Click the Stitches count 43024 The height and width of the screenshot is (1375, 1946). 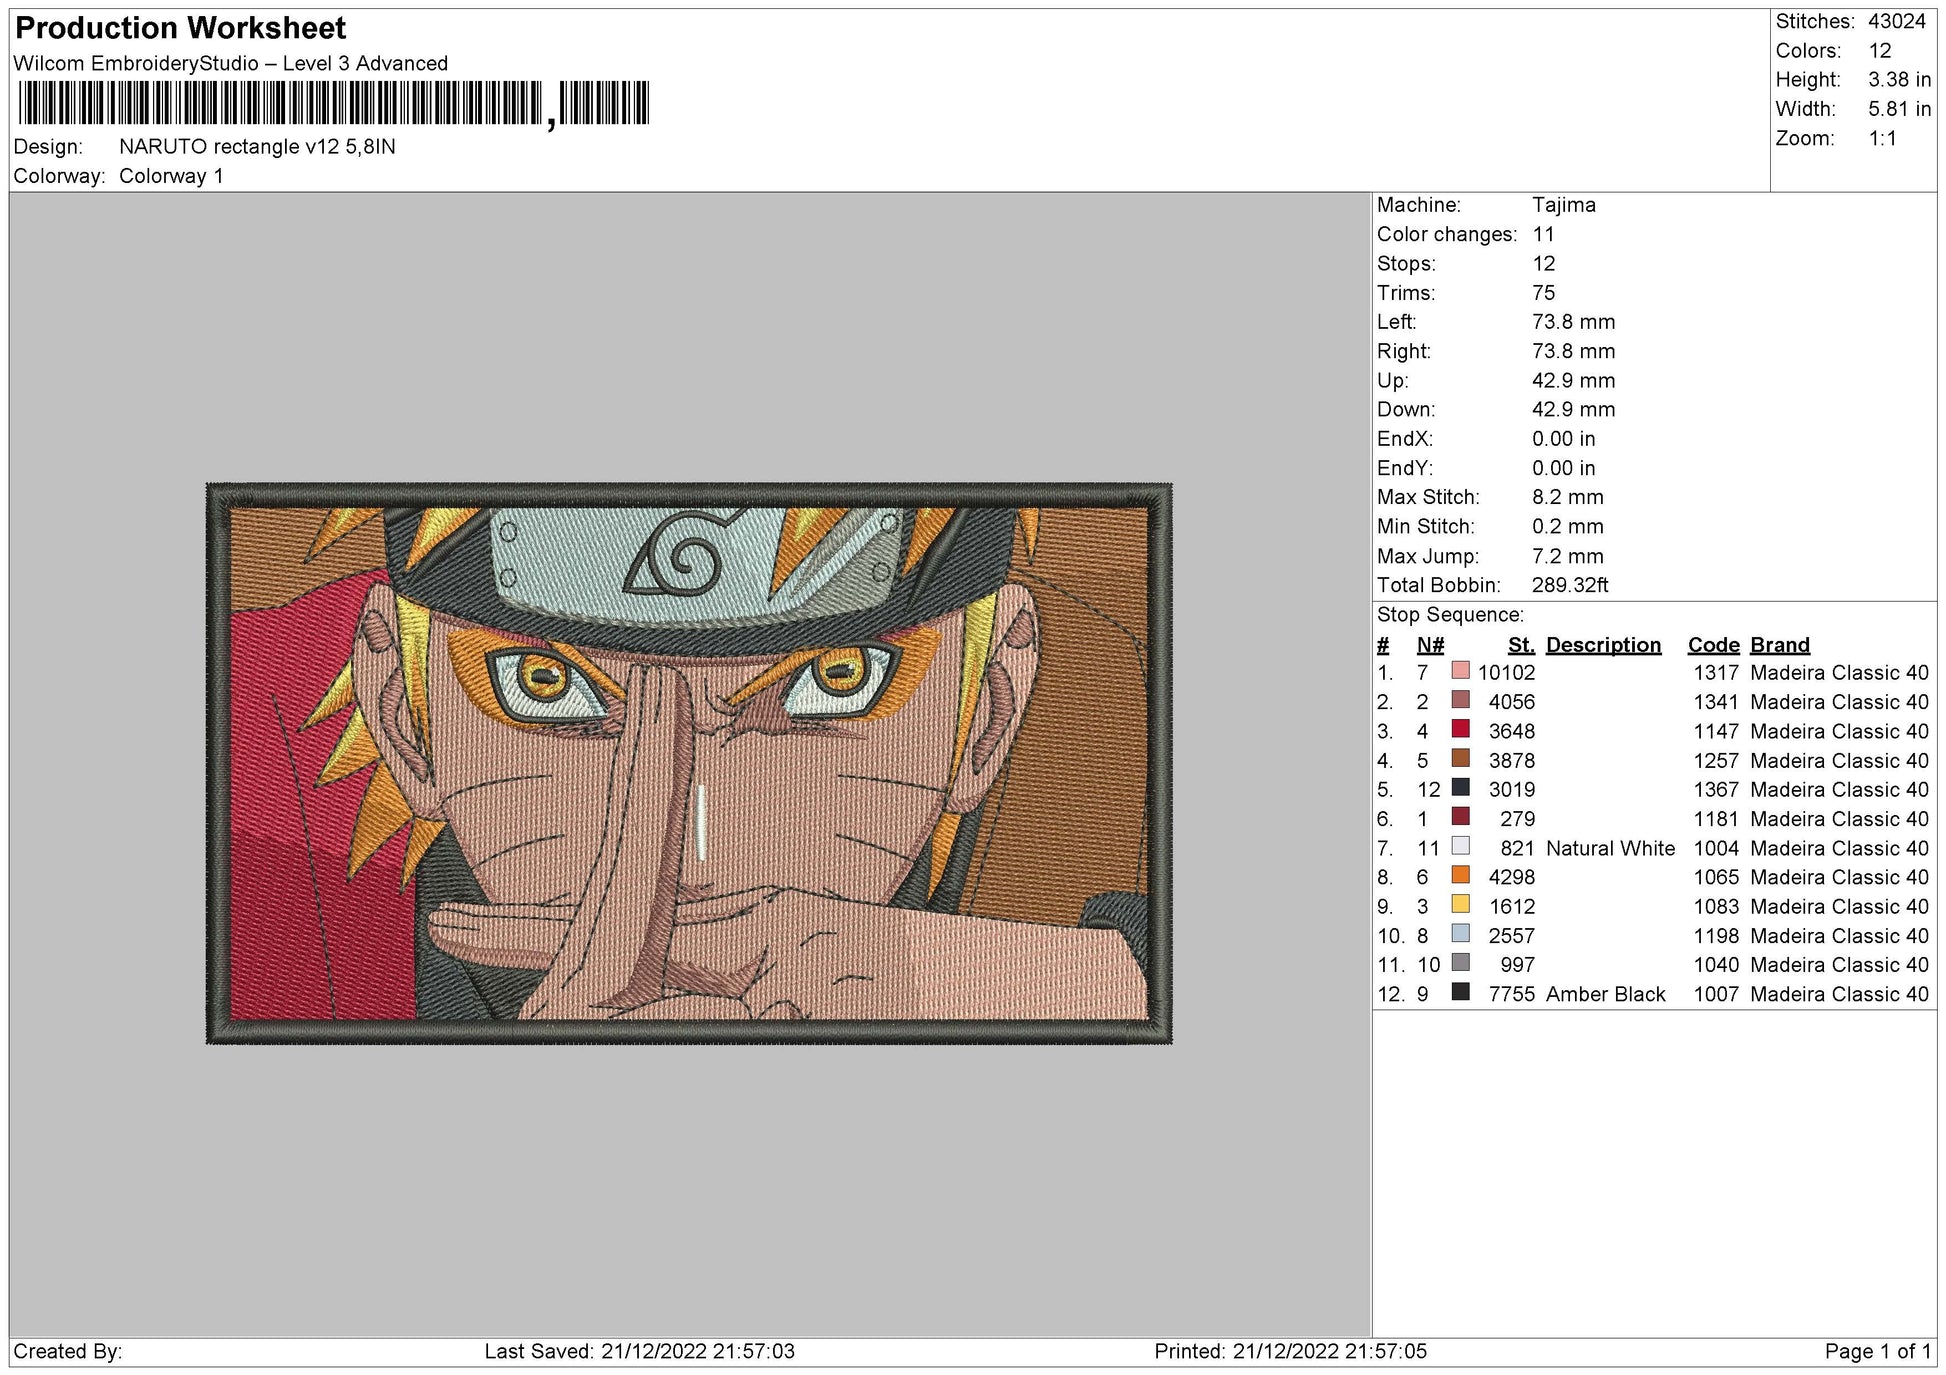[1898, 20]
